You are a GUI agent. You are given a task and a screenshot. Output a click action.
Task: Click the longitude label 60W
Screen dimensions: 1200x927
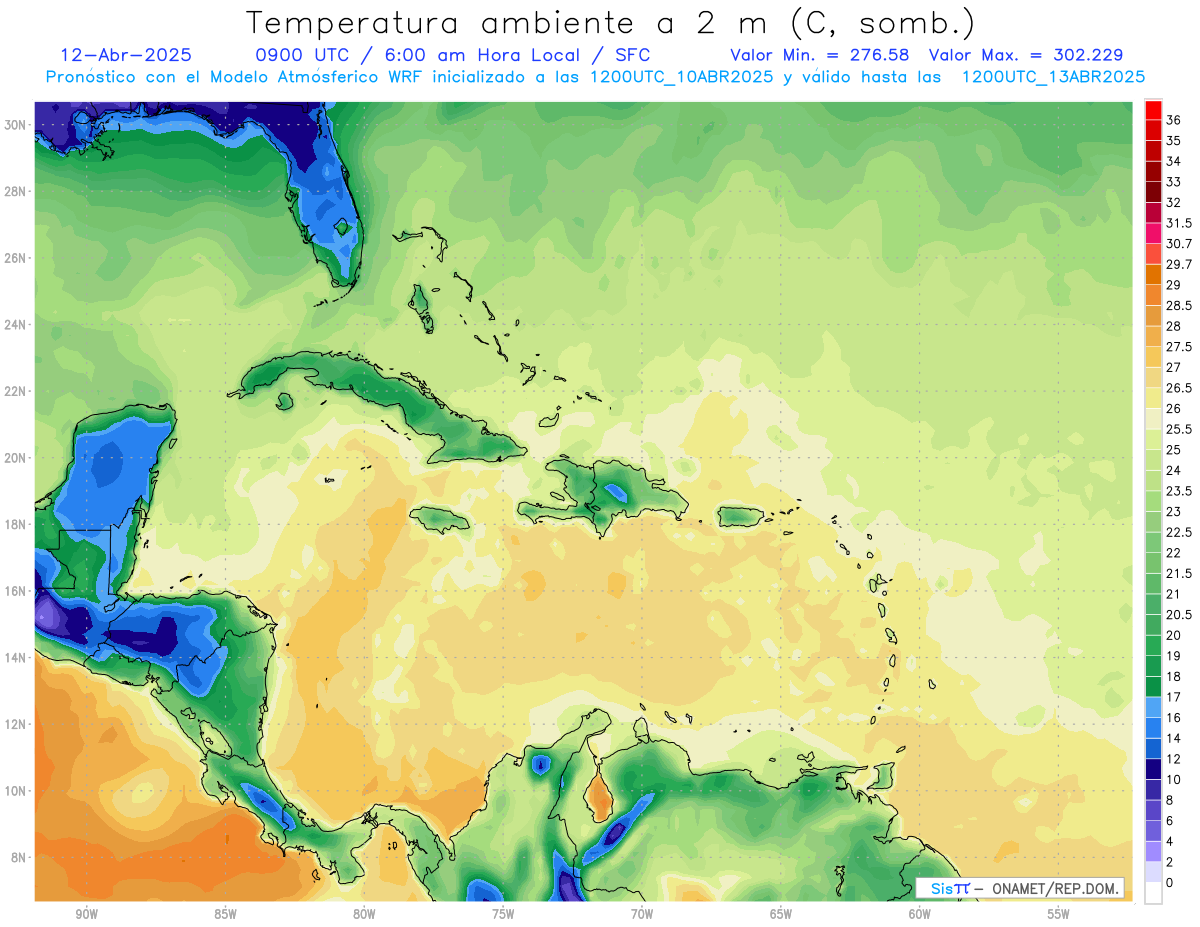[920, 915]
